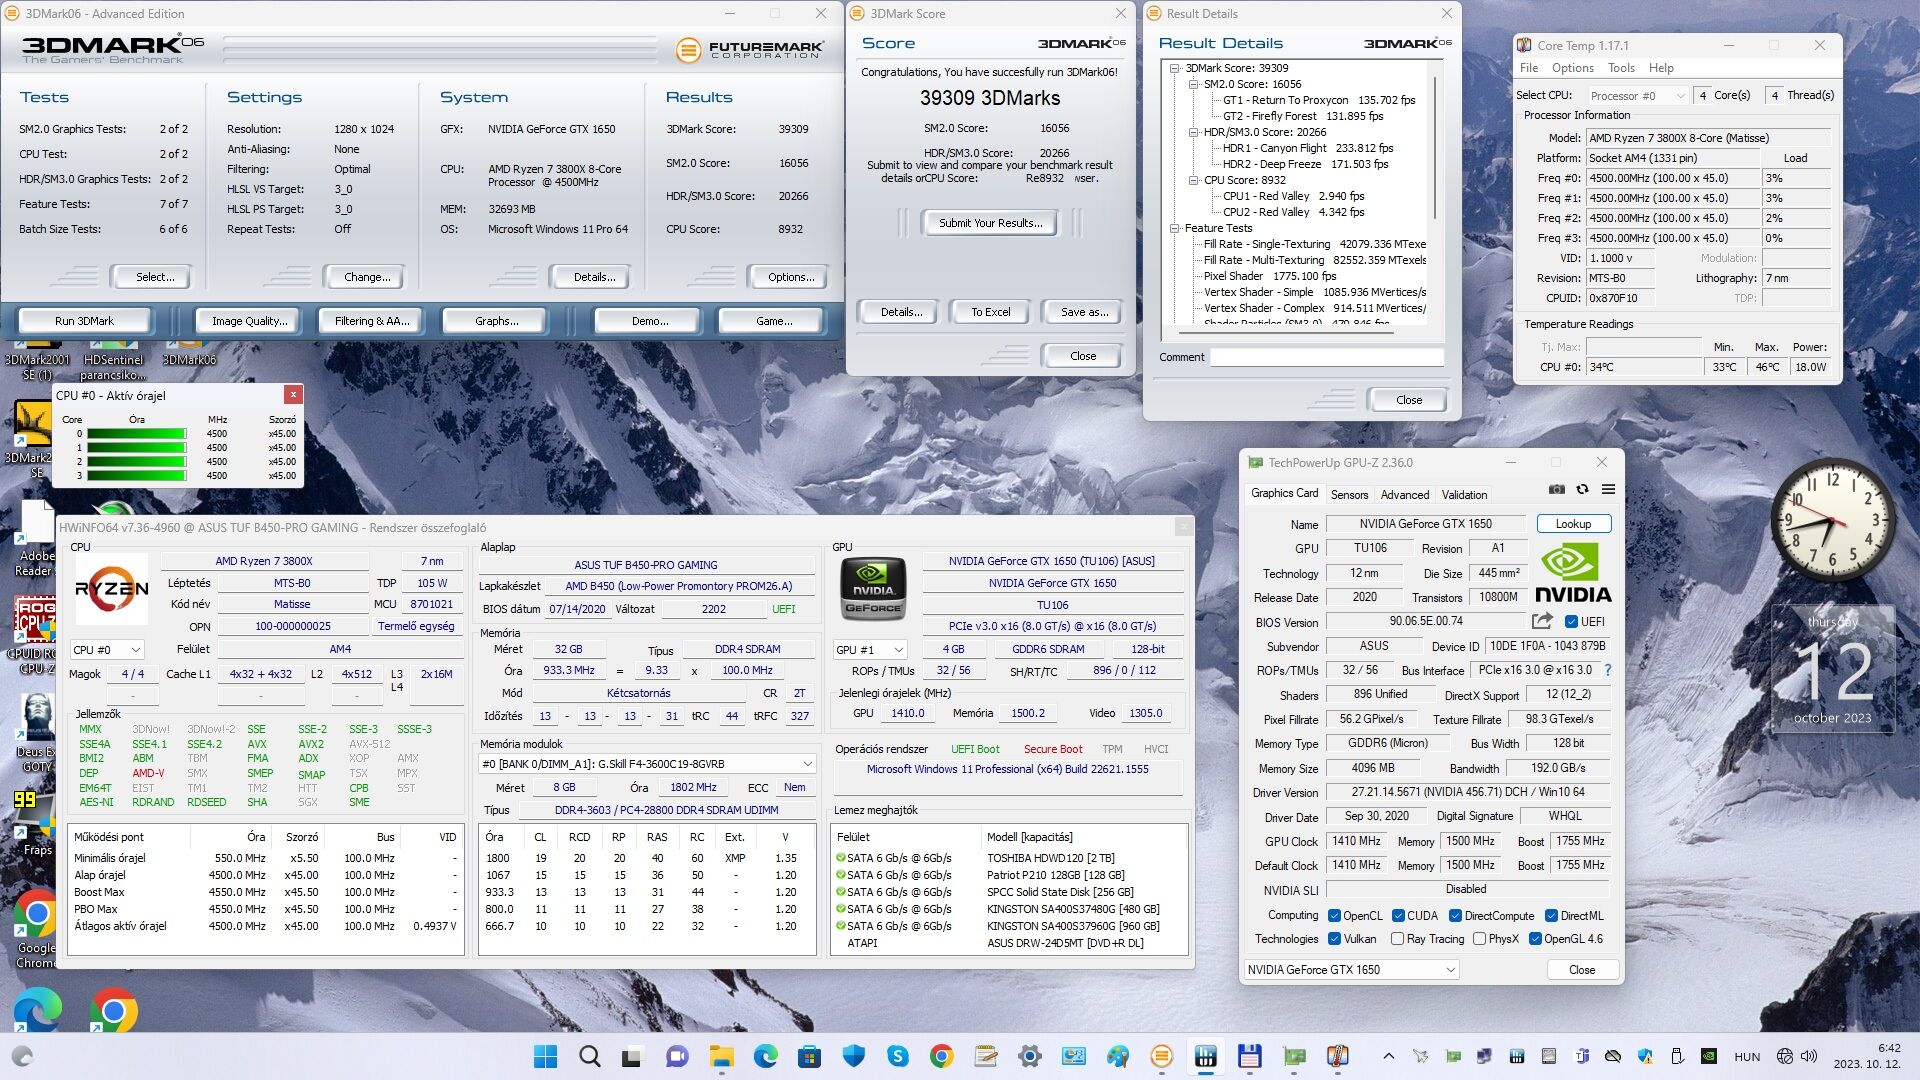This screenshot has width=1920, height=1080.
Task: Collapse the 3DMark Score tree node
Action: pyautogui.click(x=1175, y=68)
